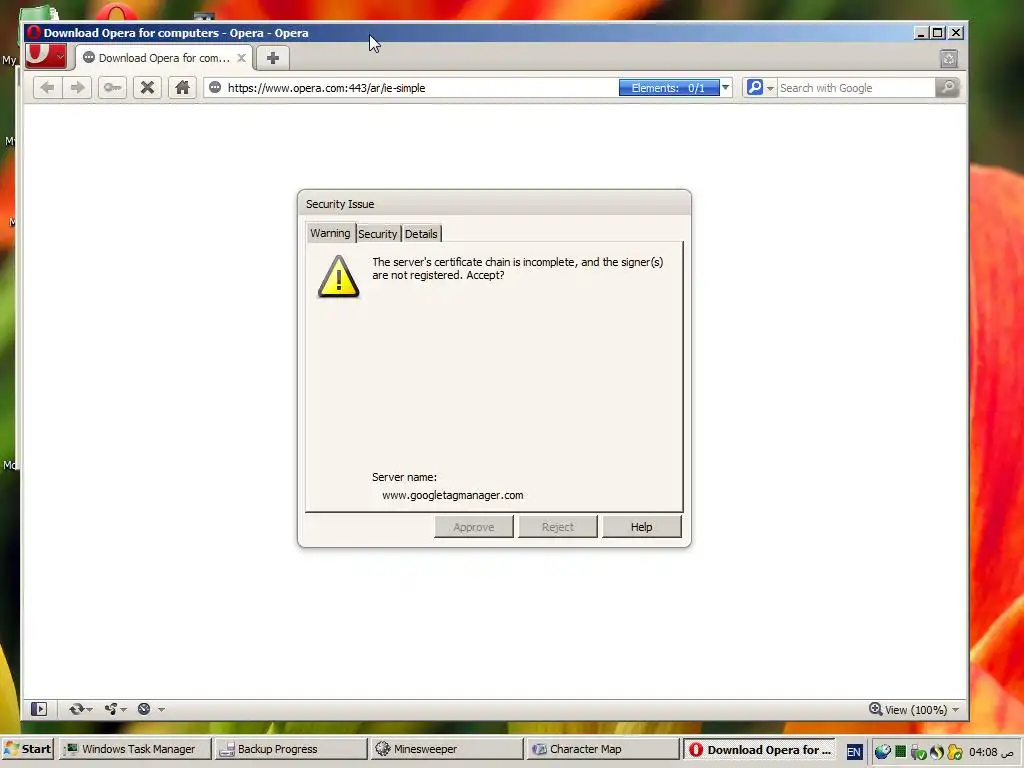The height and width of the screenshot is (768, 1024).
Task: Open the closed tabs trash icon
Action: pos(949,59)
